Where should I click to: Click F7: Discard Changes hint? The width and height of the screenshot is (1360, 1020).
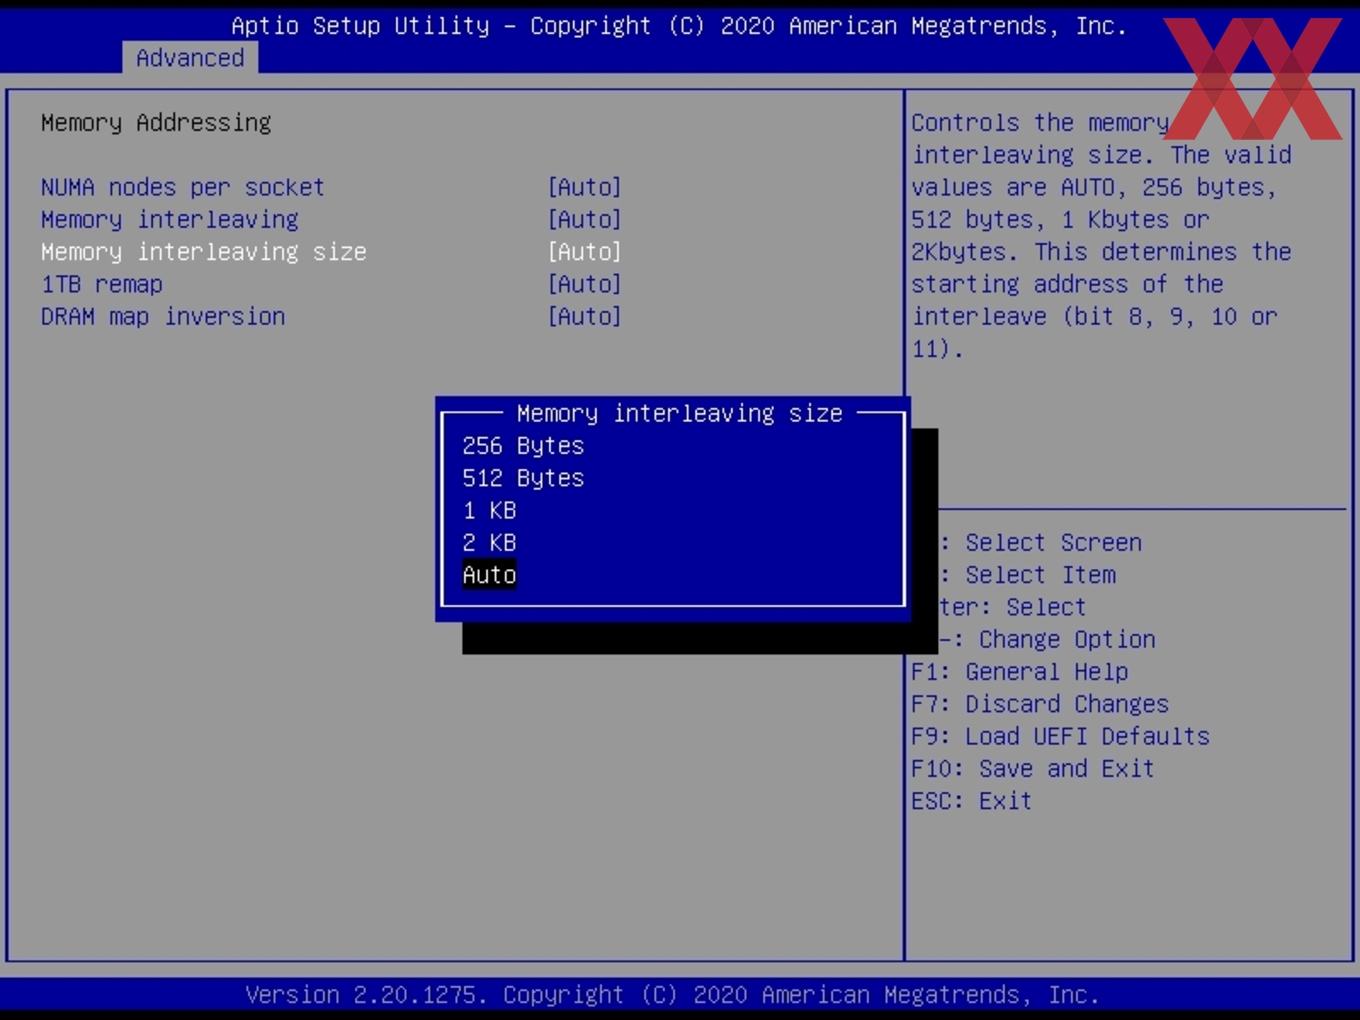(1040, 704)
